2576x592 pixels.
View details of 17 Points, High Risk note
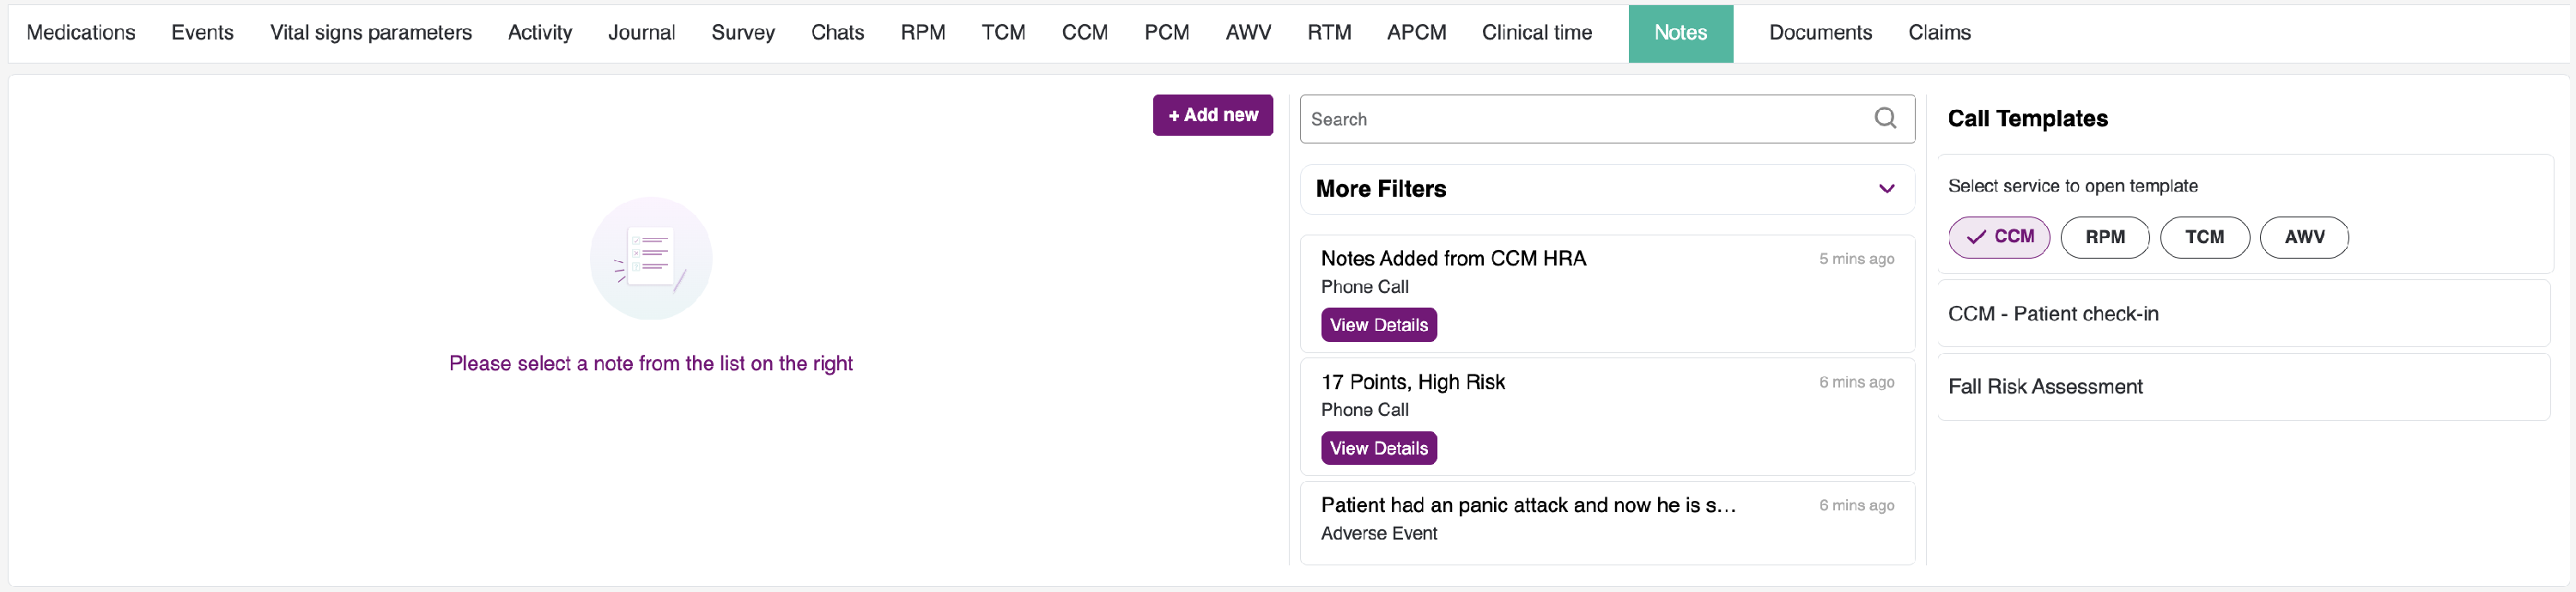(1378, 448)
